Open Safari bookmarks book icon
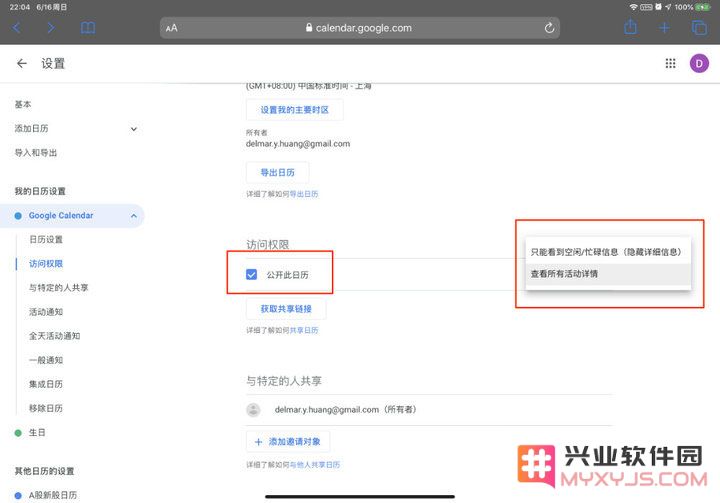Viewport: 720px width, 503px height. coord(88,28)
